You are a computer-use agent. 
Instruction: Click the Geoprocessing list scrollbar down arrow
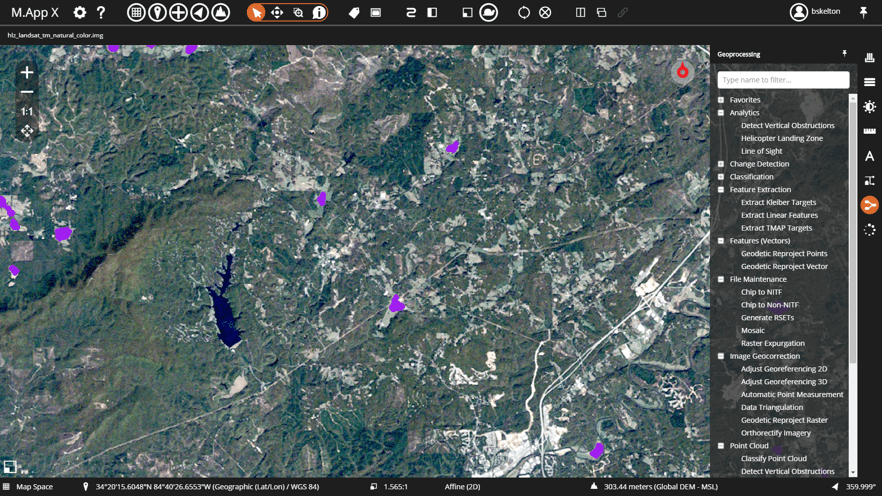point(853,472)
